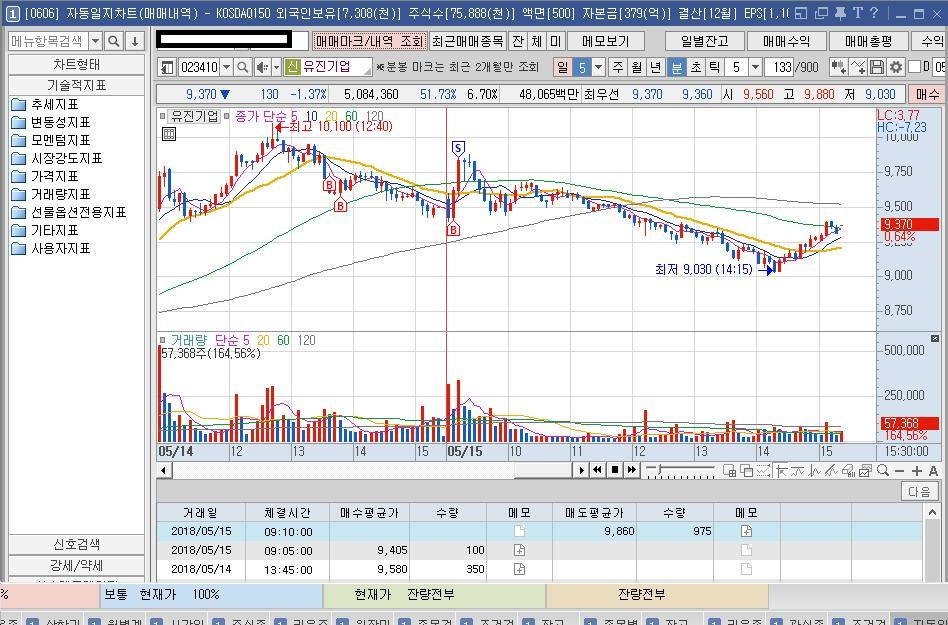This screenshot has width=948, height=625.
Task: Open the speaker options dropdown arrow
Action: pos(276,67)
